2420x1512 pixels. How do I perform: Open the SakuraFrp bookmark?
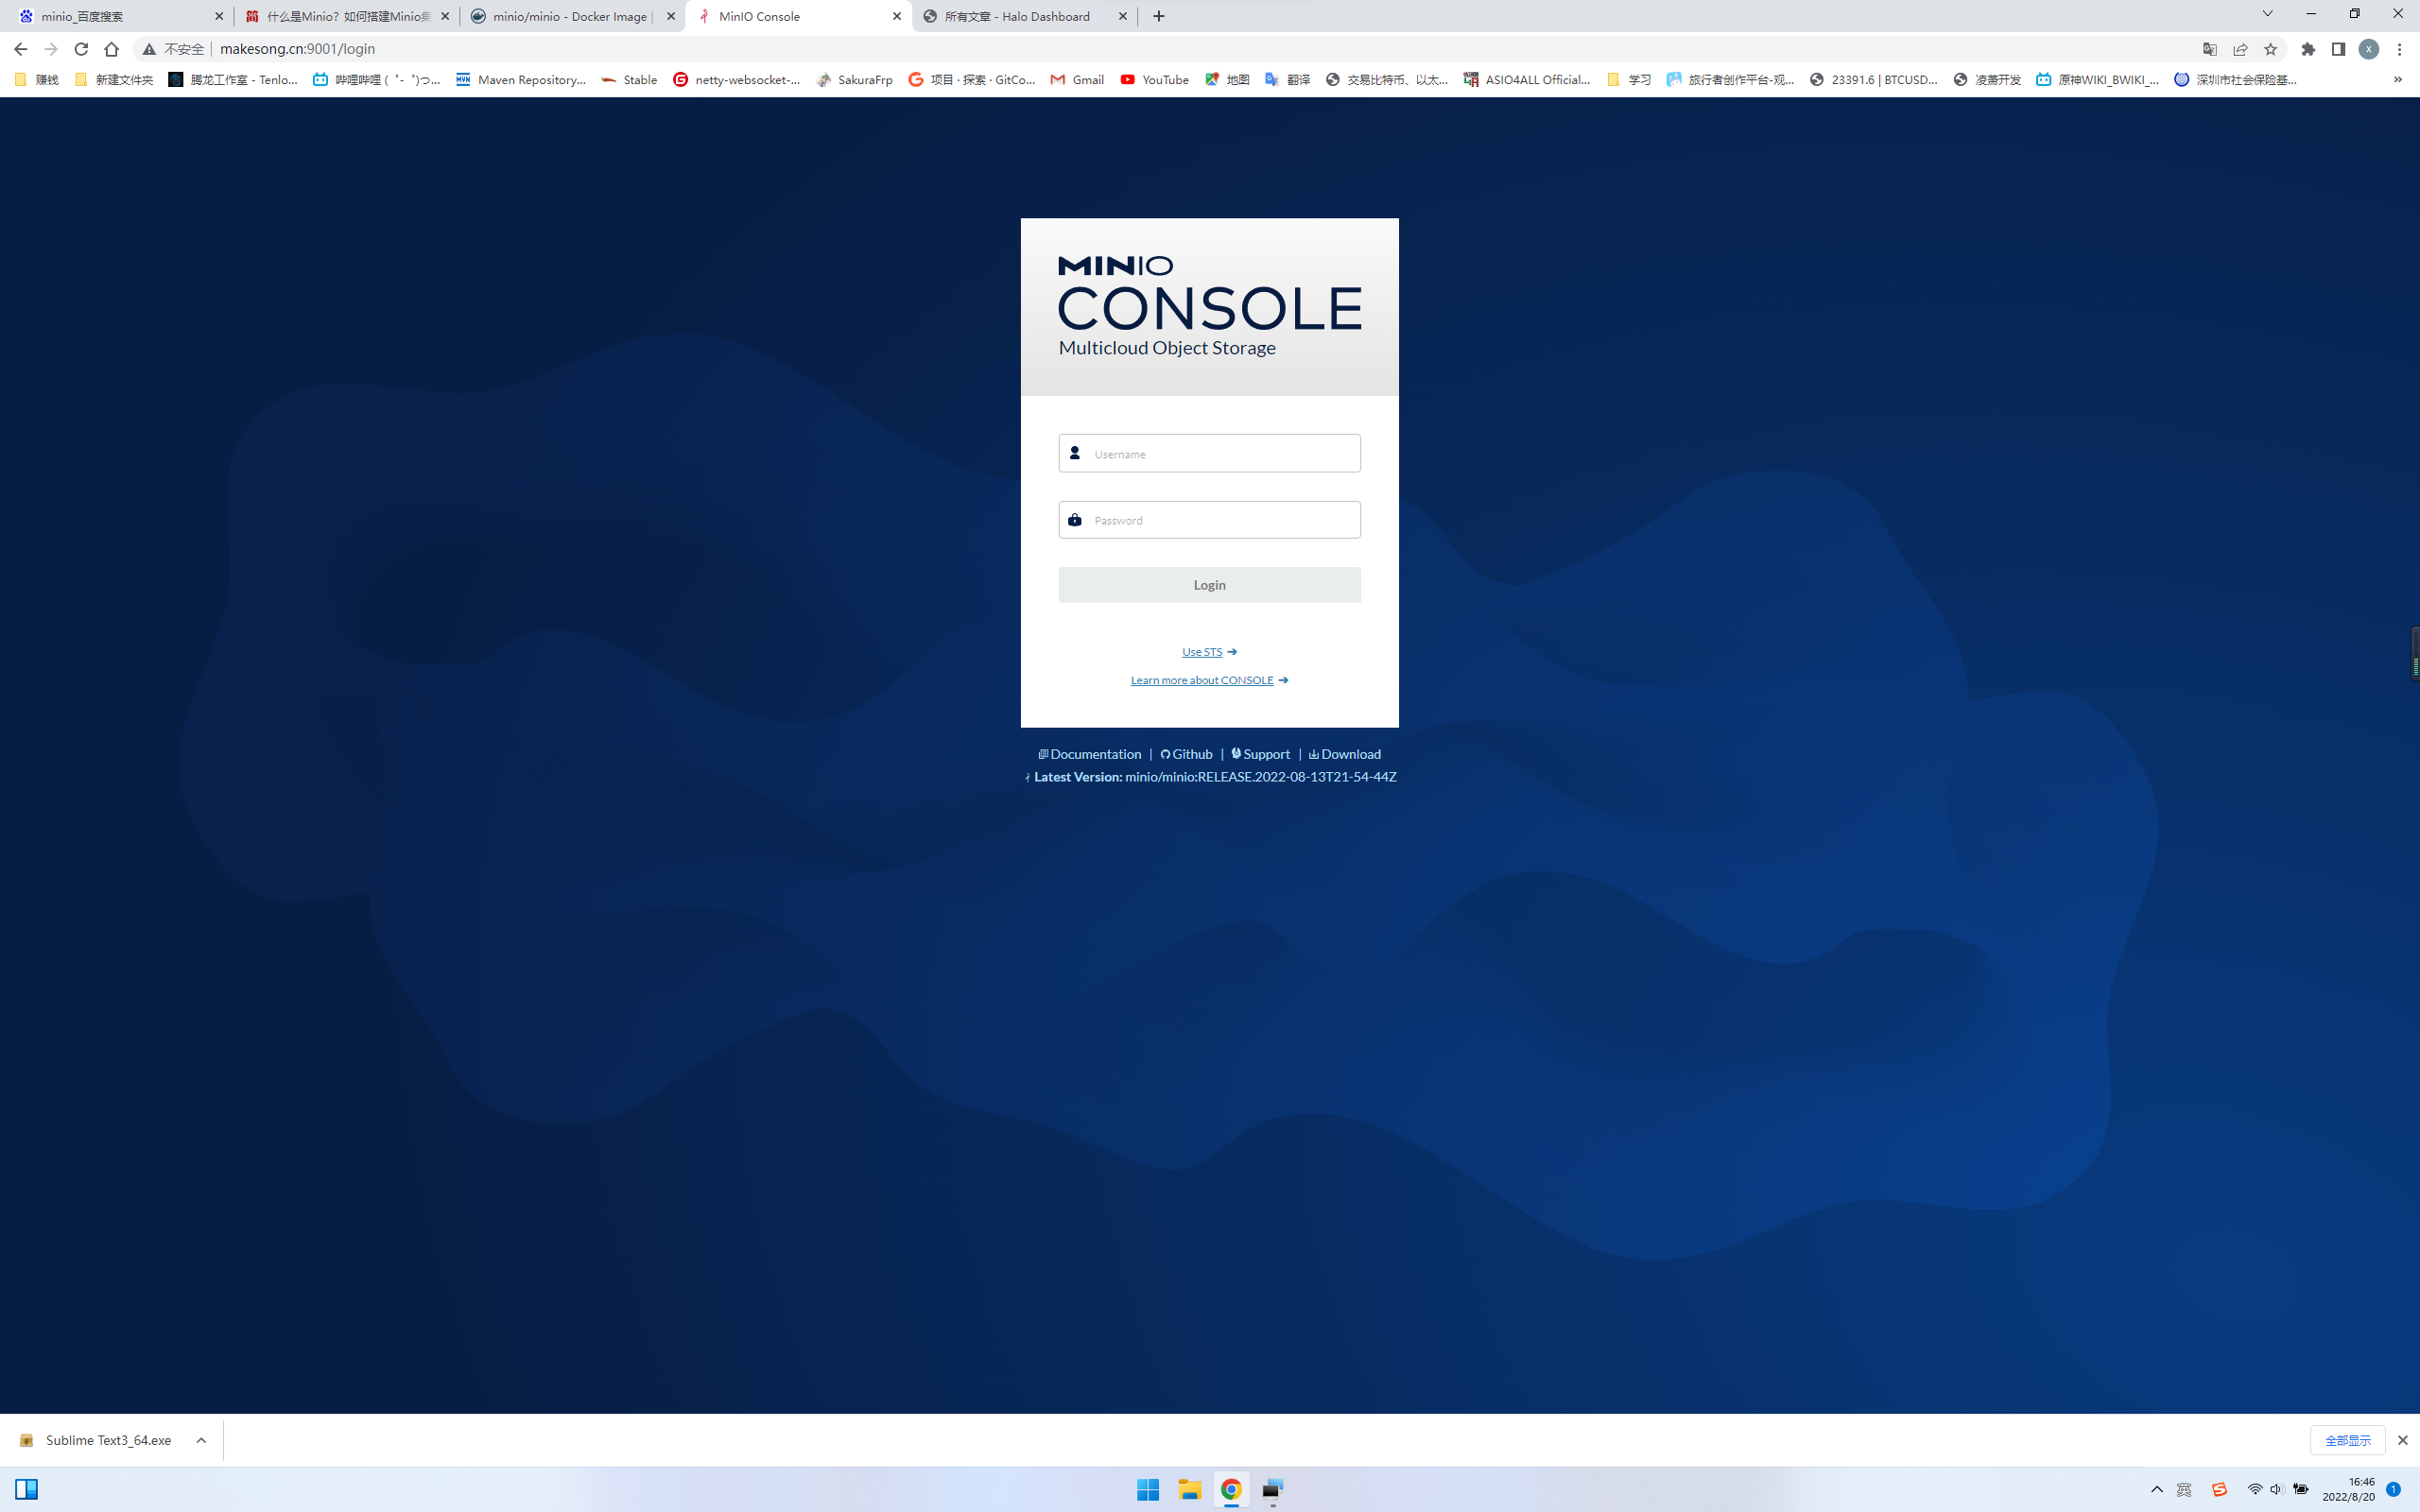[x=855, y=80]
